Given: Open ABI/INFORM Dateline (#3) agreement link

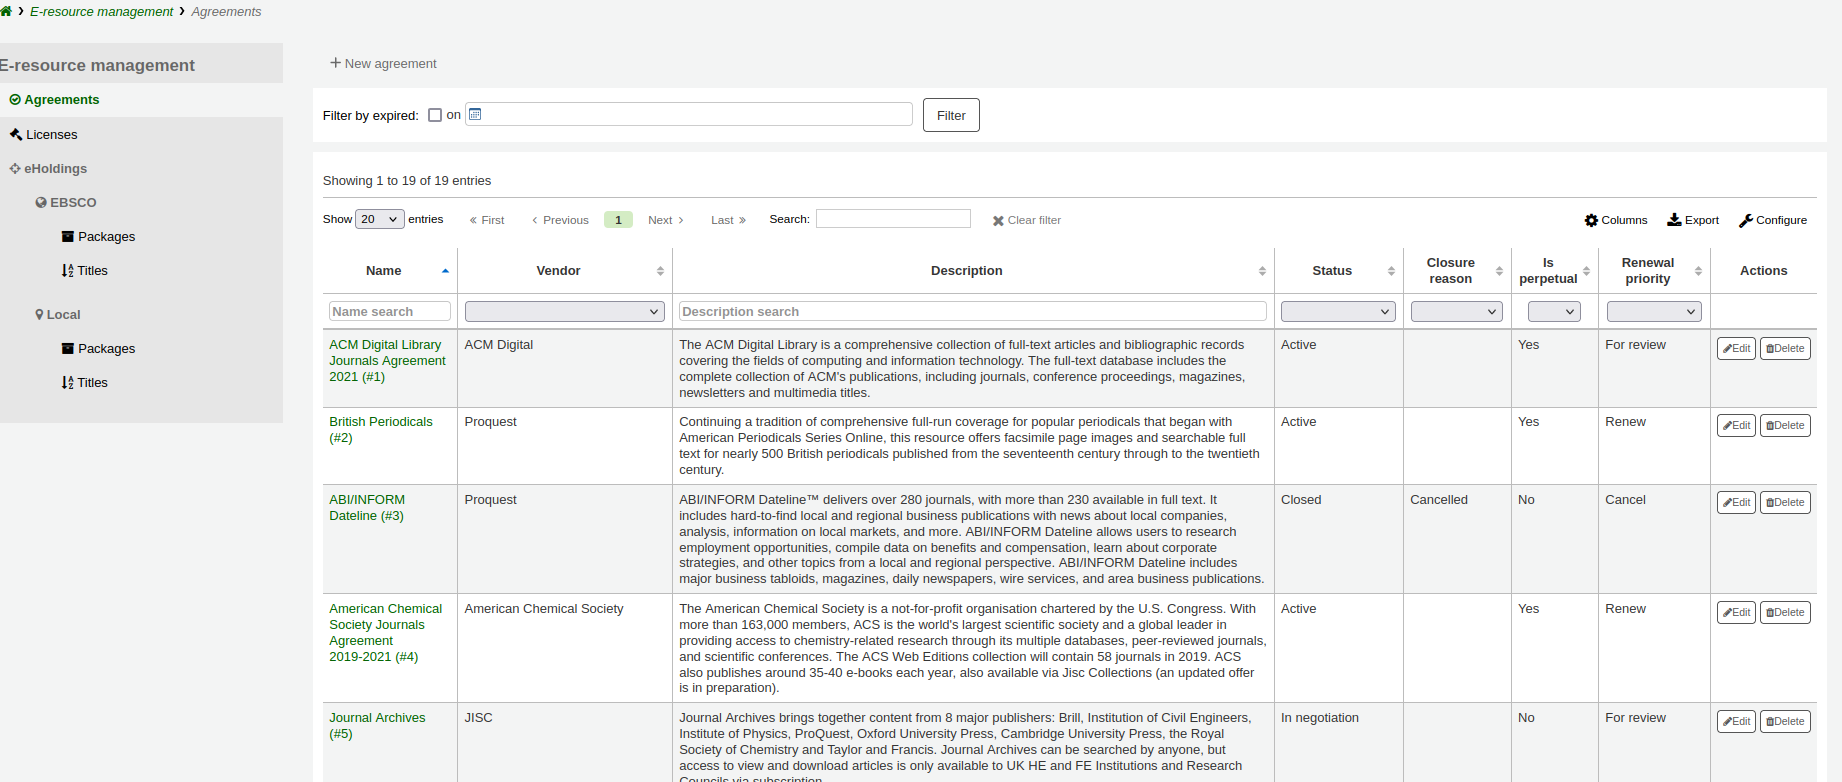Looking at the screenshot, I should tap(367, 508).
